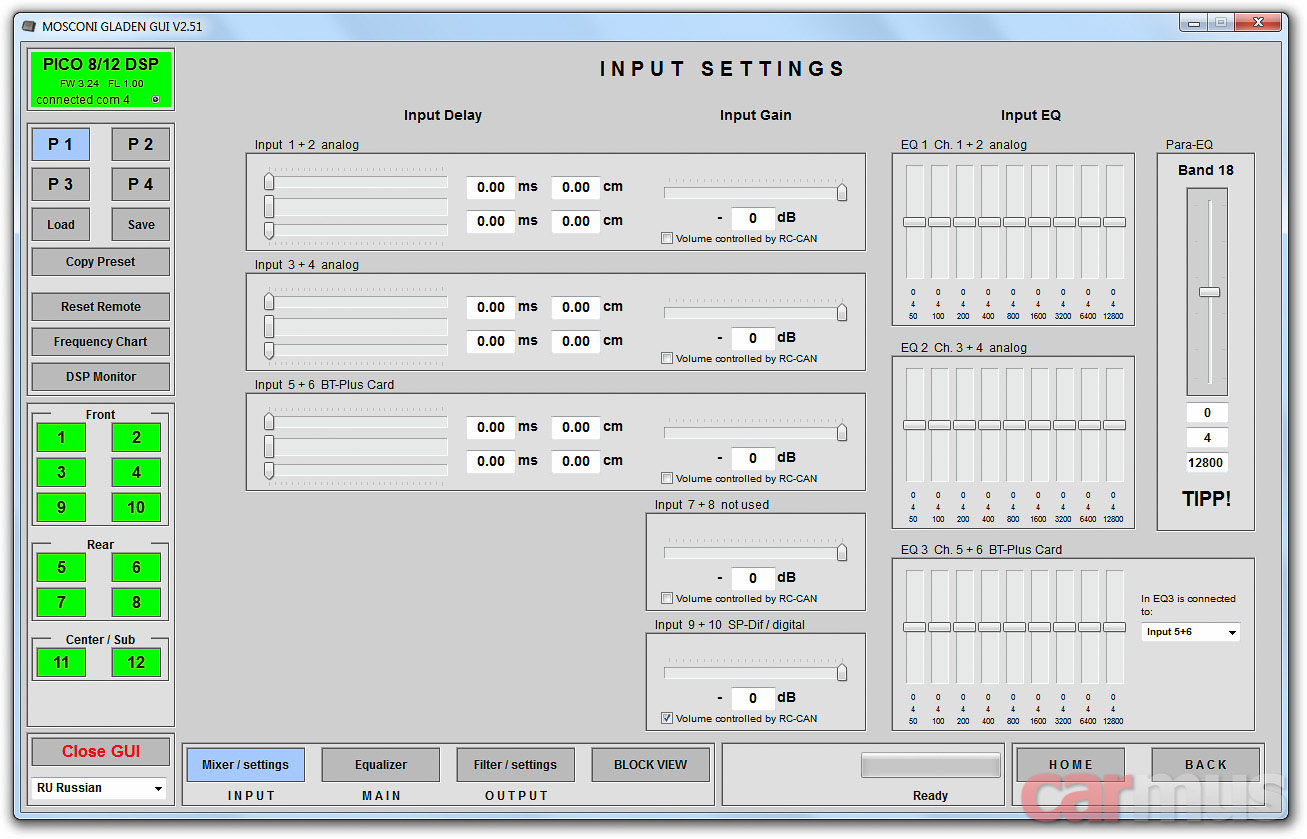Click the Copy Preset button

101,262
